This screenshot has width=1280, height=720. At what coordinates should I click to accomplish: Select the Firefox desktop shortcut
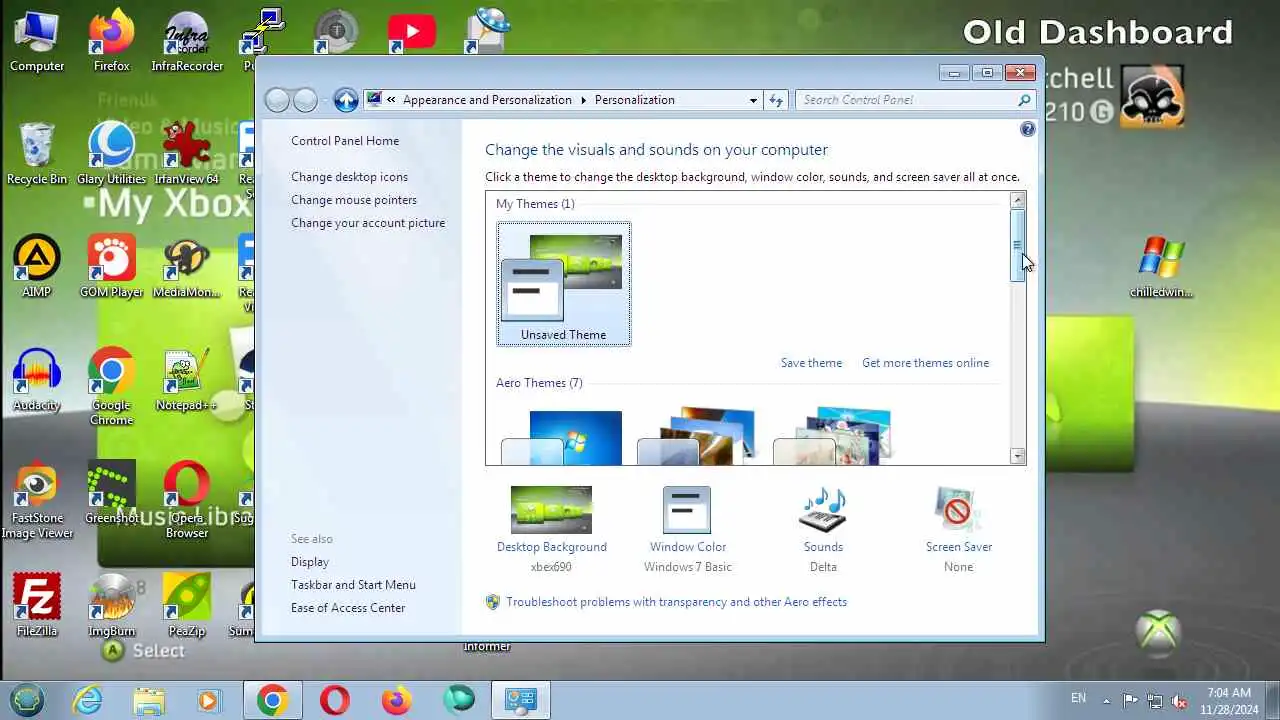112,42
